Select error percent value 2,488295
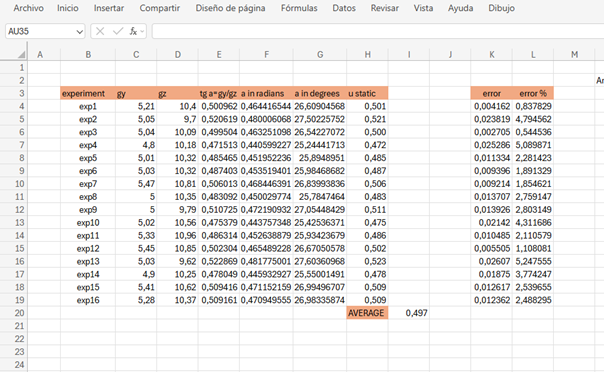The image size is (604, 372). click(533, 300)
